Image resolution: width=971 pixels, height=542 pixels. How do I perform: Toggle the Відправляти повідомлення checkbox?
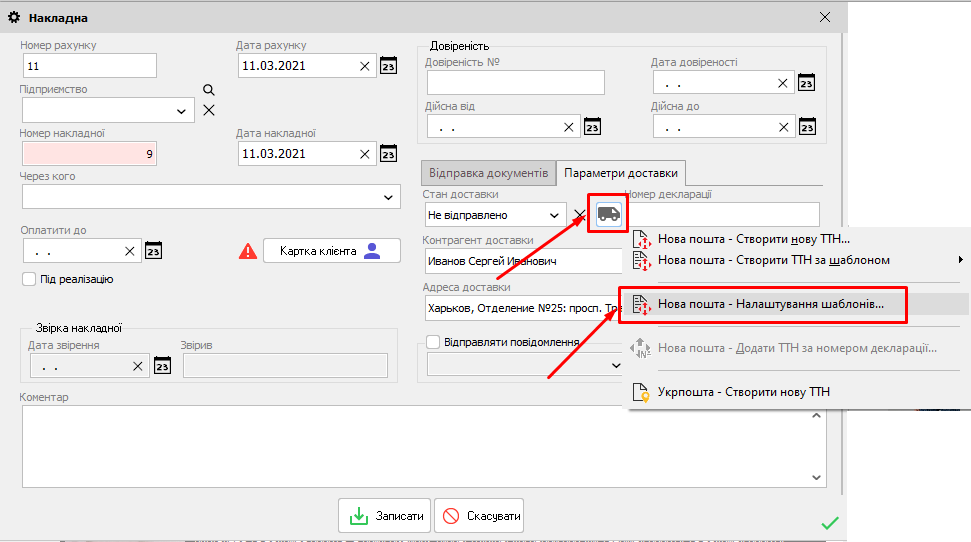click(x=433, y=342)
